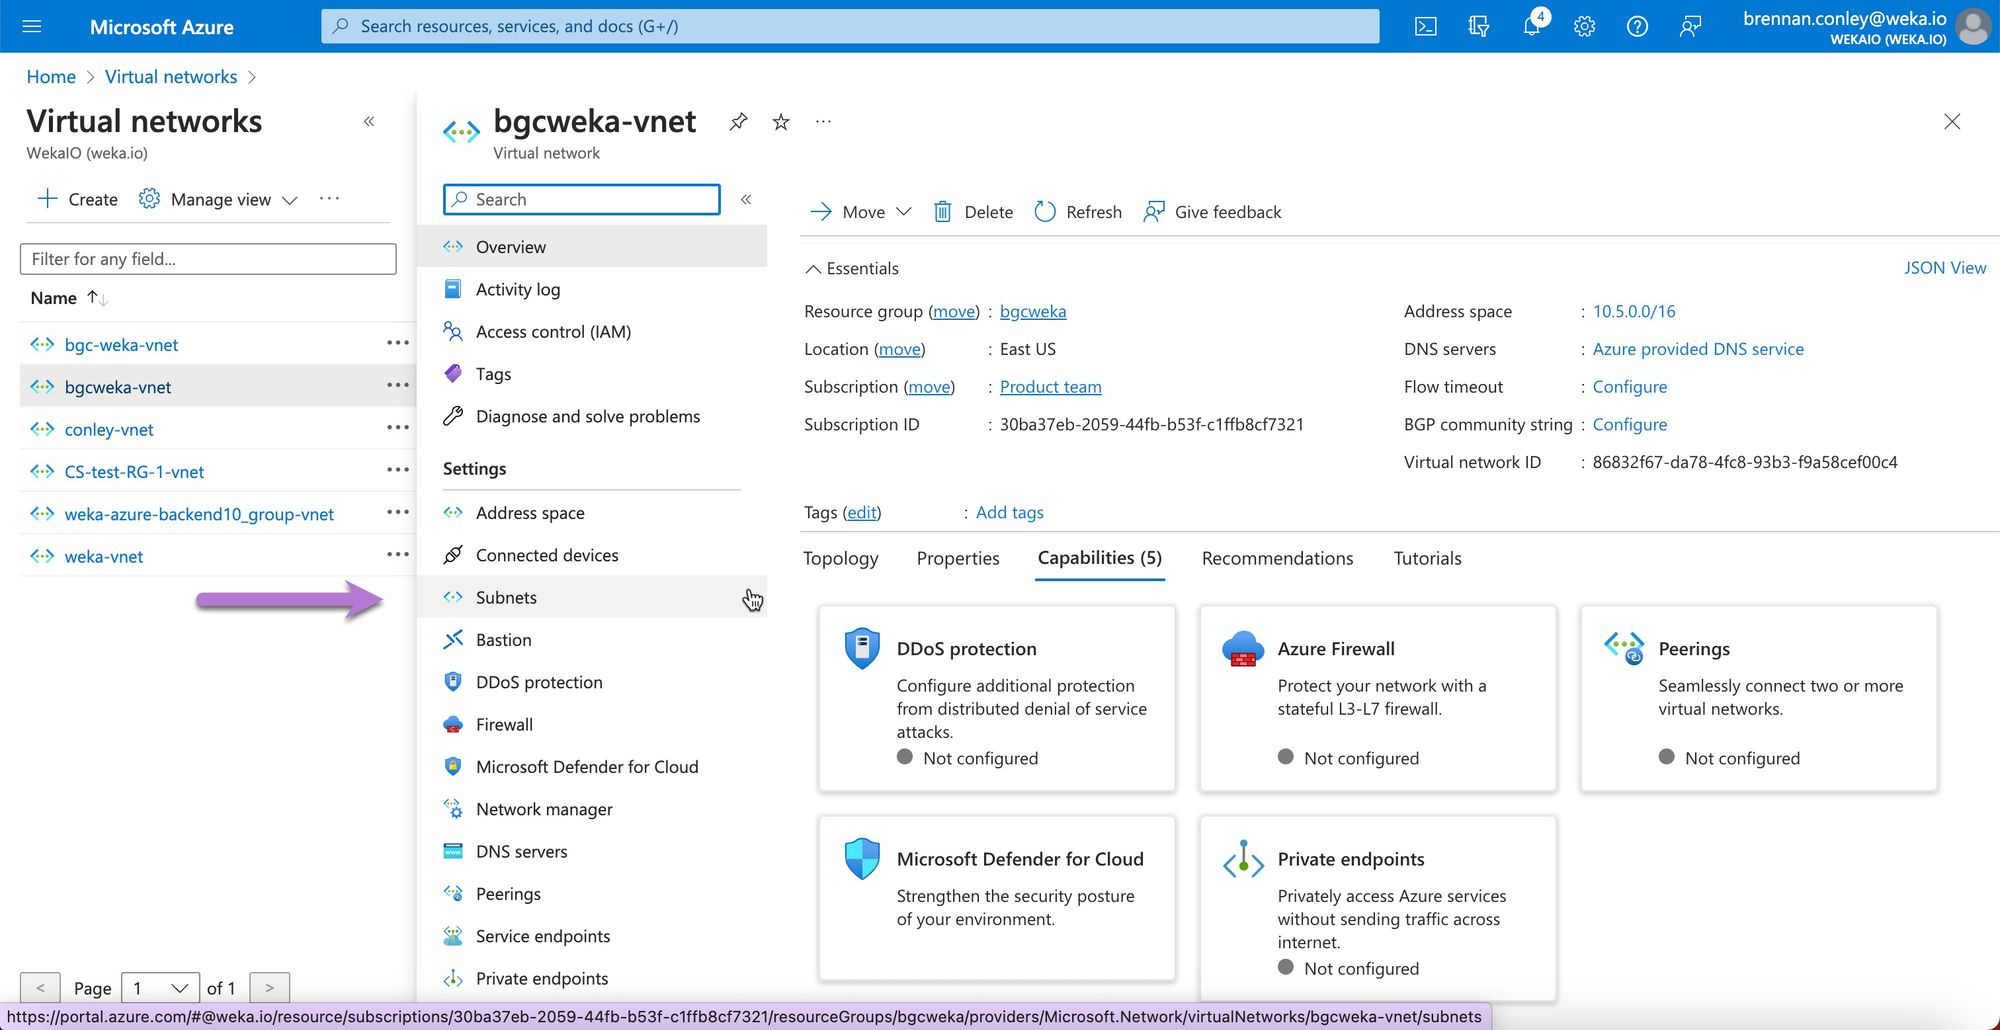This screenshot has height=1030, width=2000.
Task: Open the portal hamburger menu
Action: click(x=32, y=26)
